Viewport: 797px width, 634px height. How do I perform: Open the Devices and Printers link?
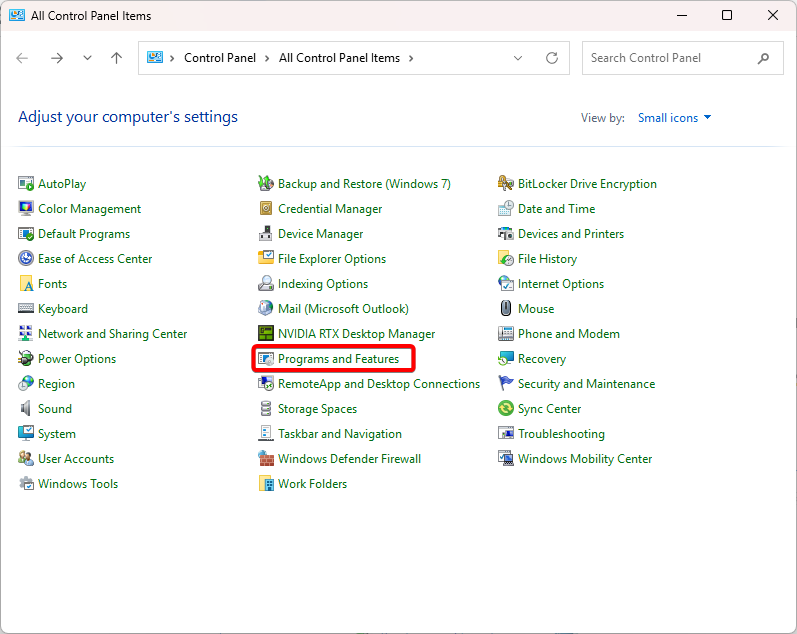click(x=571, y=233)
